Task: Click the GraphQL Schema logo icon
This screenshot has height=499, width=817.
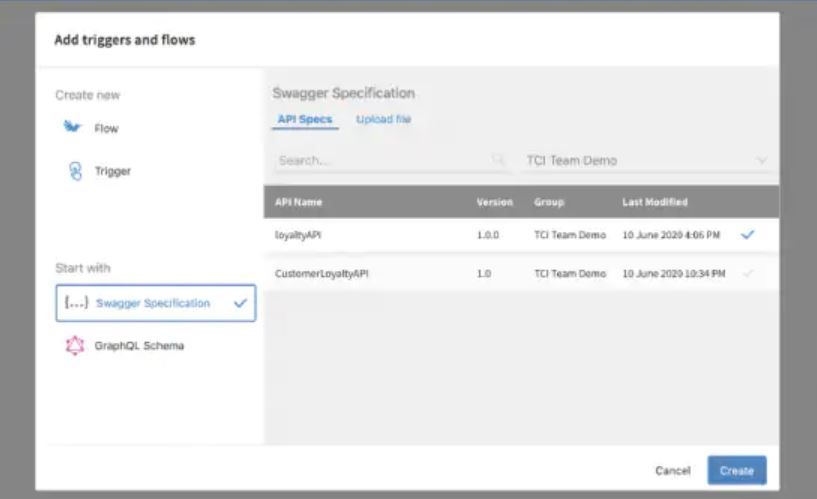Action: point(74,346)
